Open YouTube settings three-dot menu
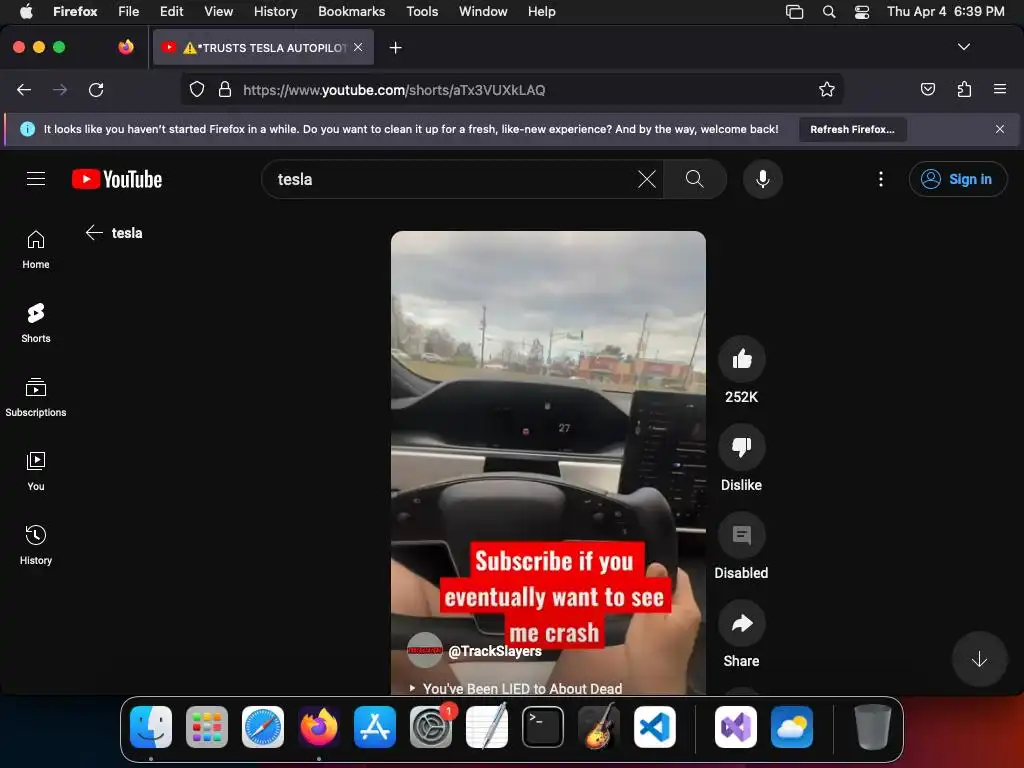 click(880, 179)
